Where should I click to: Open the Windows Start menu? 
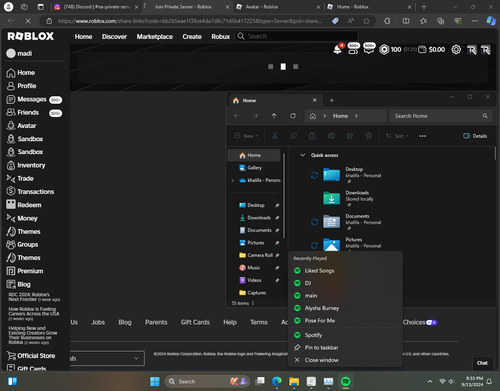(155, 381)
